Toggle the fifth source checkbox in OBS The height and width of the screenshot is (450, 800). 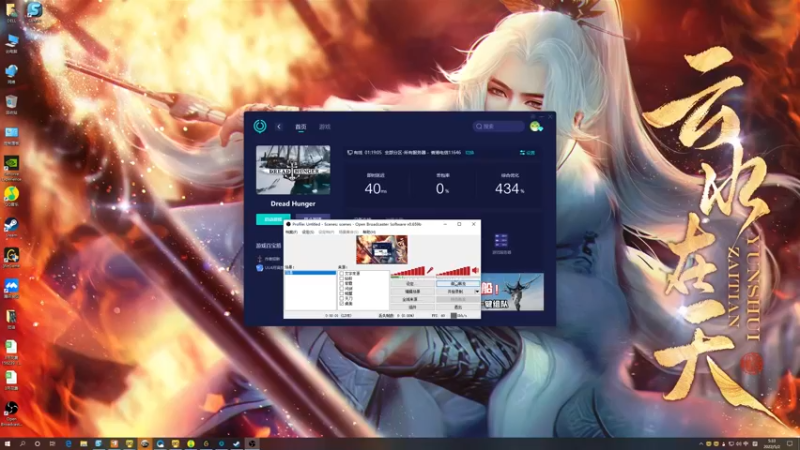[x=341, y=294]
